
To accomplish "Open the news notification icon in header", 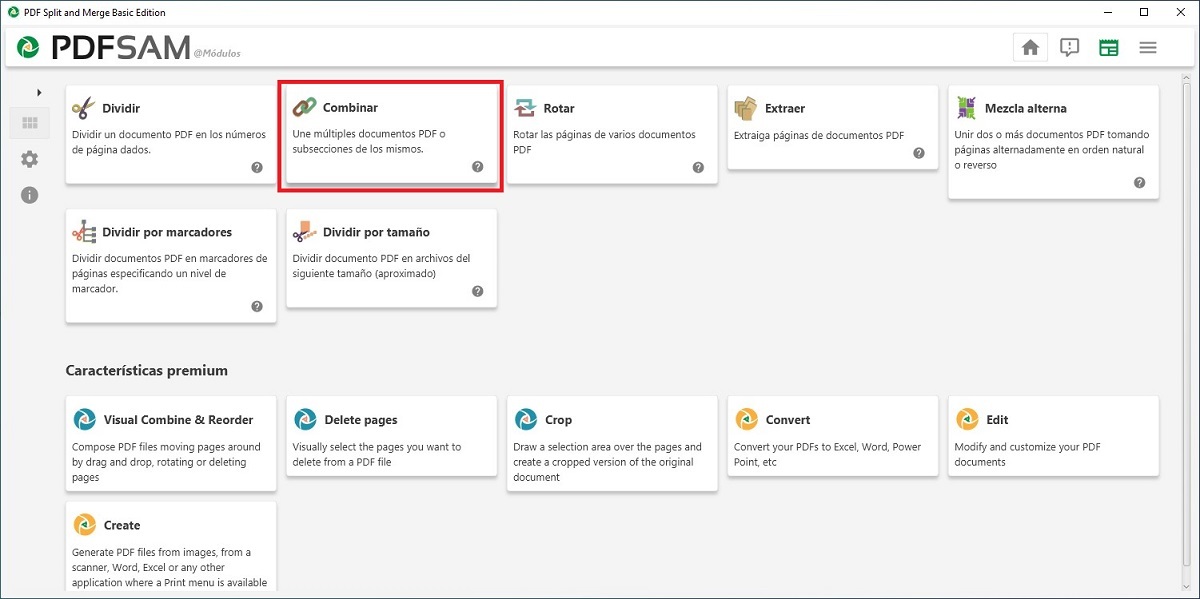I will 1070,47.
